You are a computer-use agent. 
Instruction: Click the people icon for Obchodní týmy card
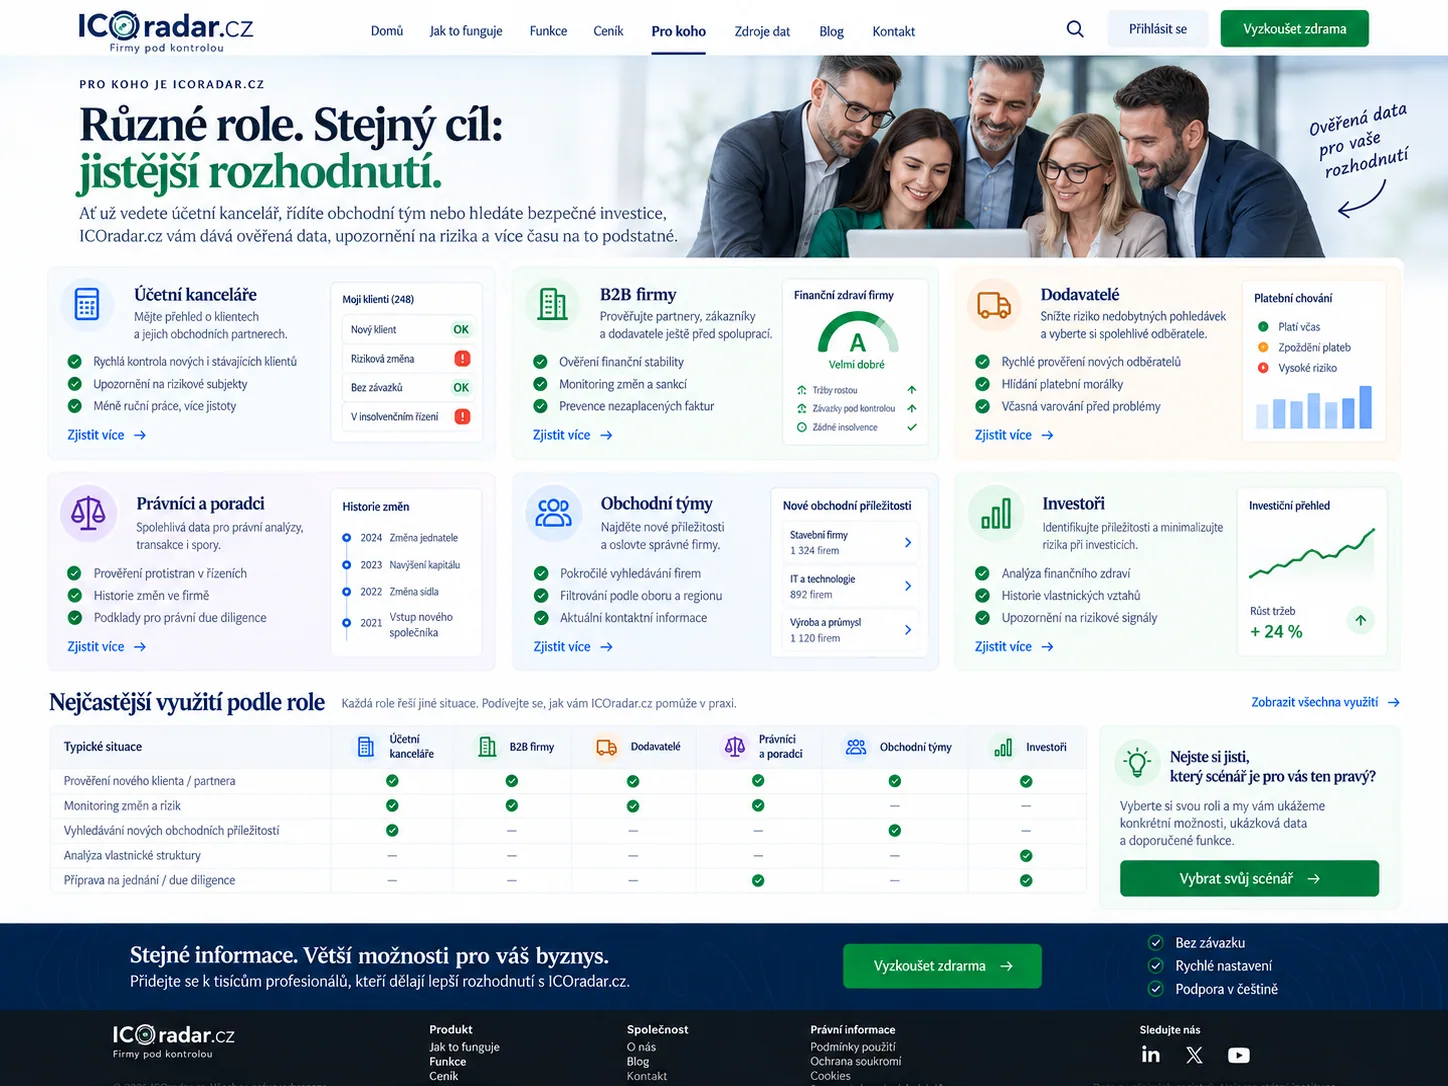(553, 513)
